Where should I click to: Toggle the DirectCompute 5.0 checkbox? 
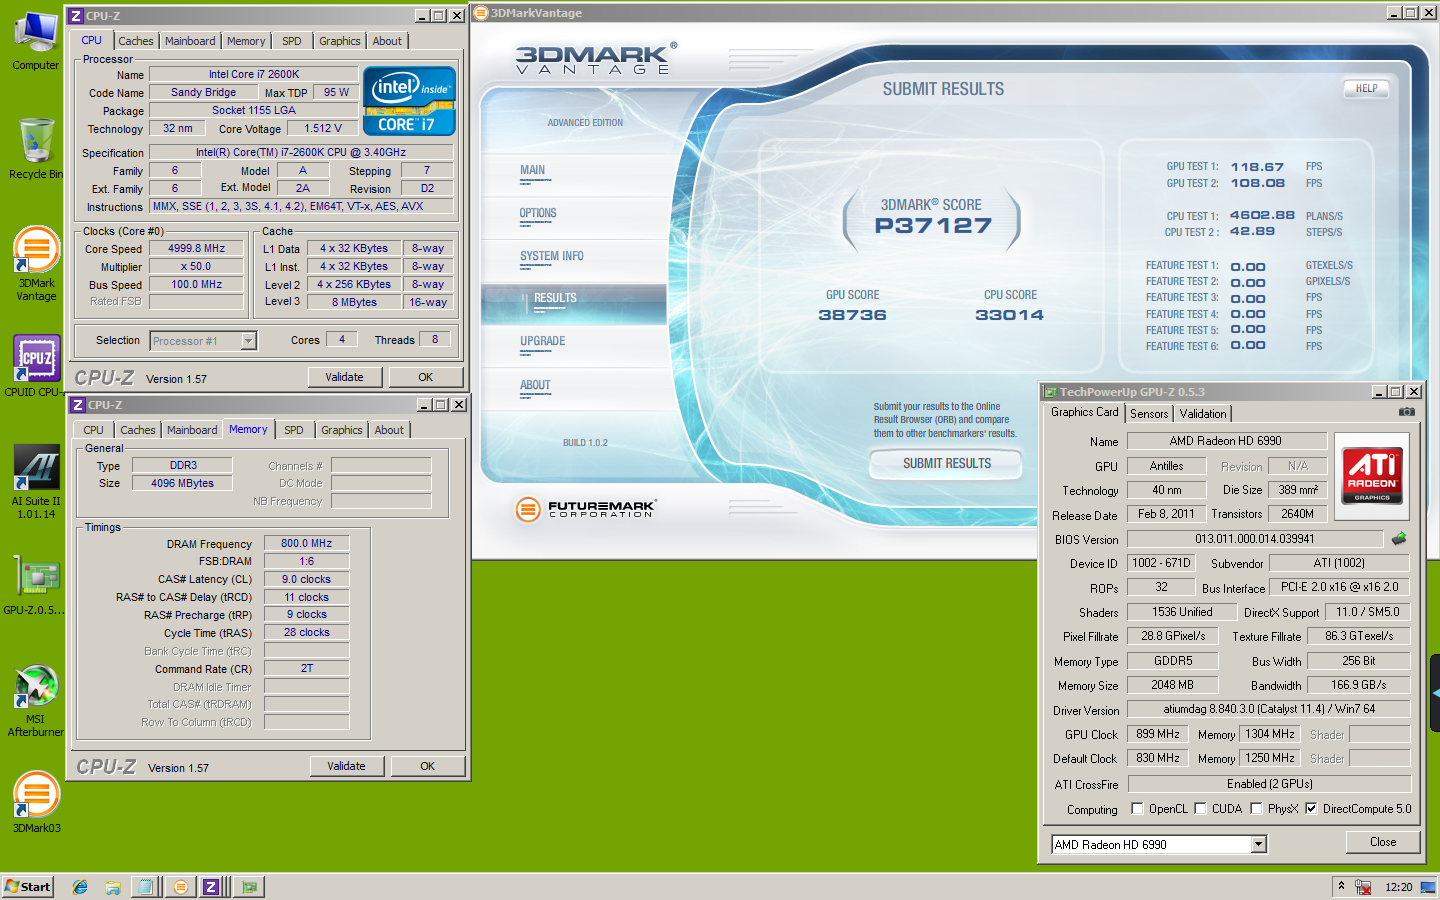coord(1311,809)
